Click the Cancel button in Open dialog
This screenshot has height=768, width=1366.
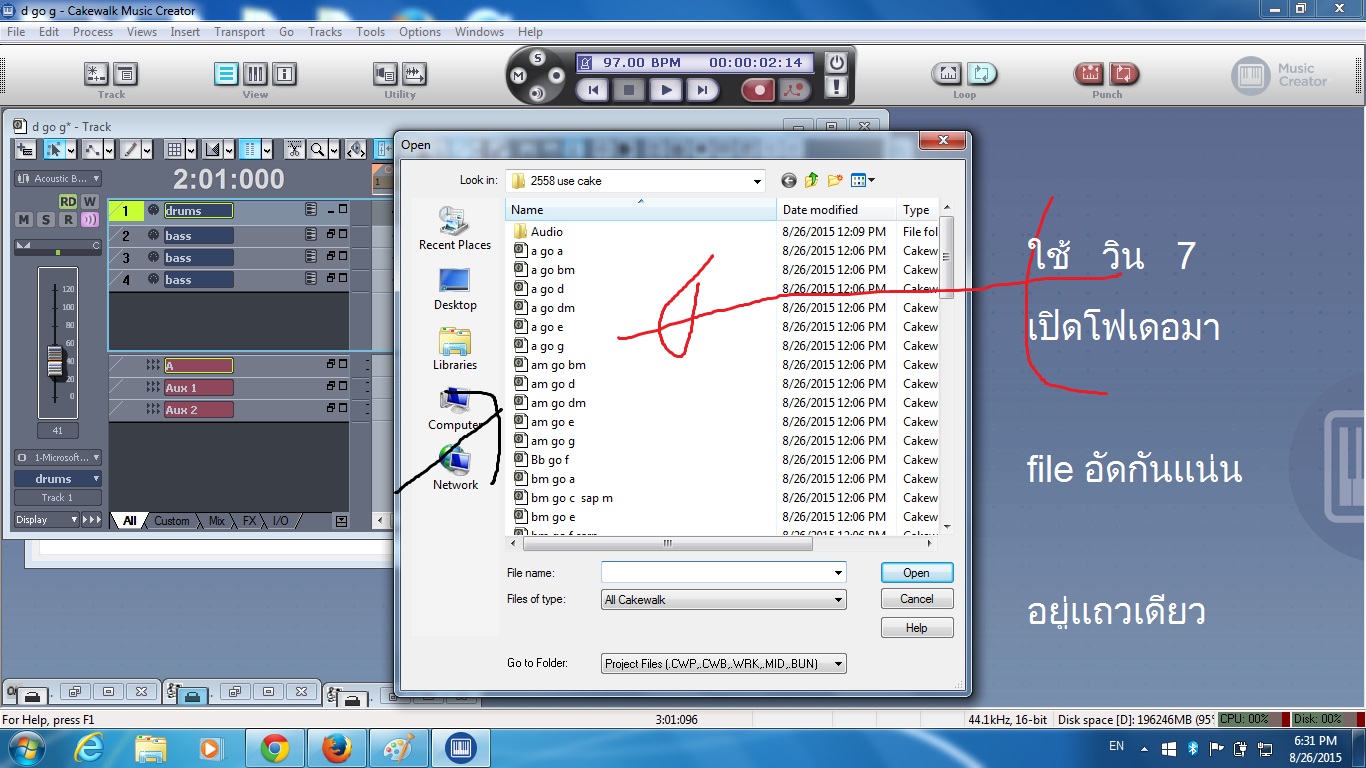pyautogui.click(x=917, y=599)
